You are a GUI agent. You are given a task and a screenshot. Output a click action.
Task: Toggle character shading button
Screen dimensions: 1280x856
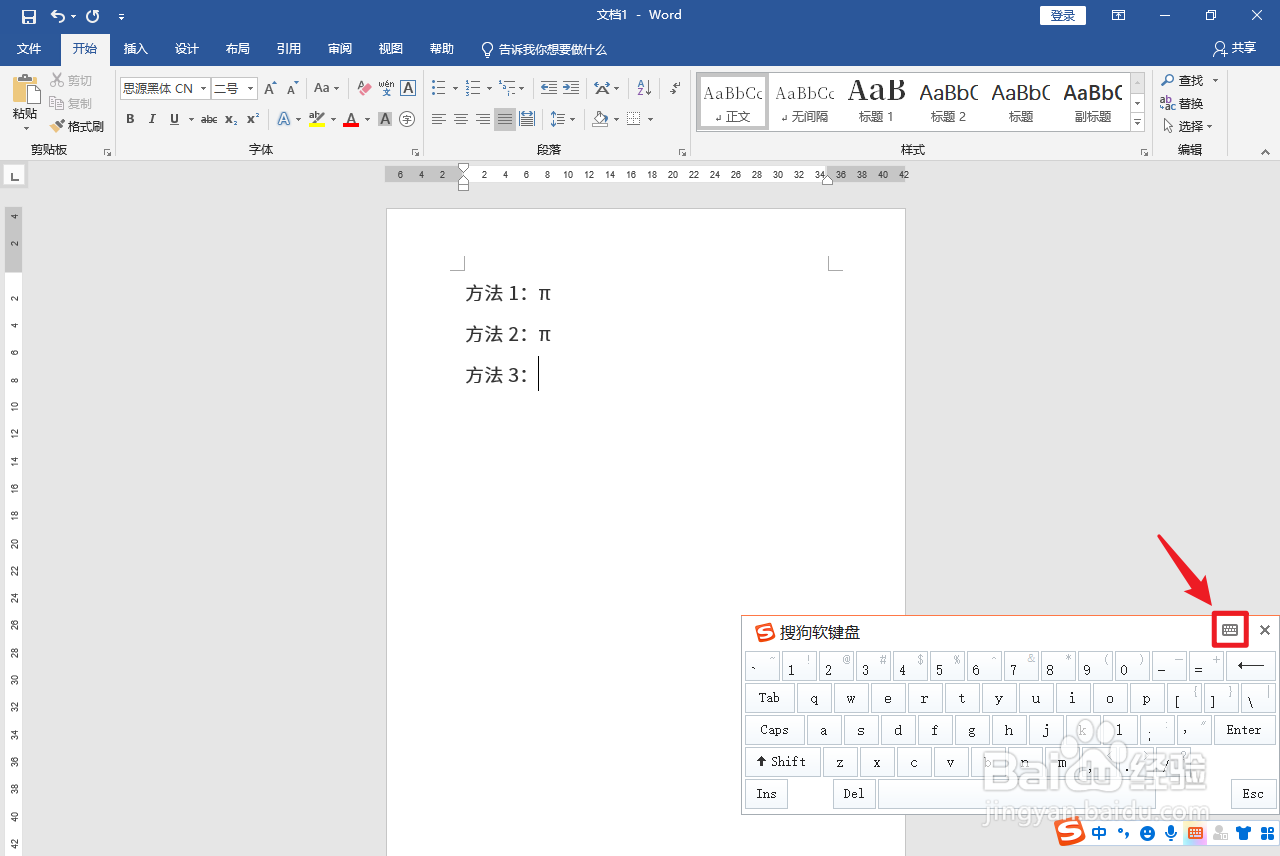385,119
